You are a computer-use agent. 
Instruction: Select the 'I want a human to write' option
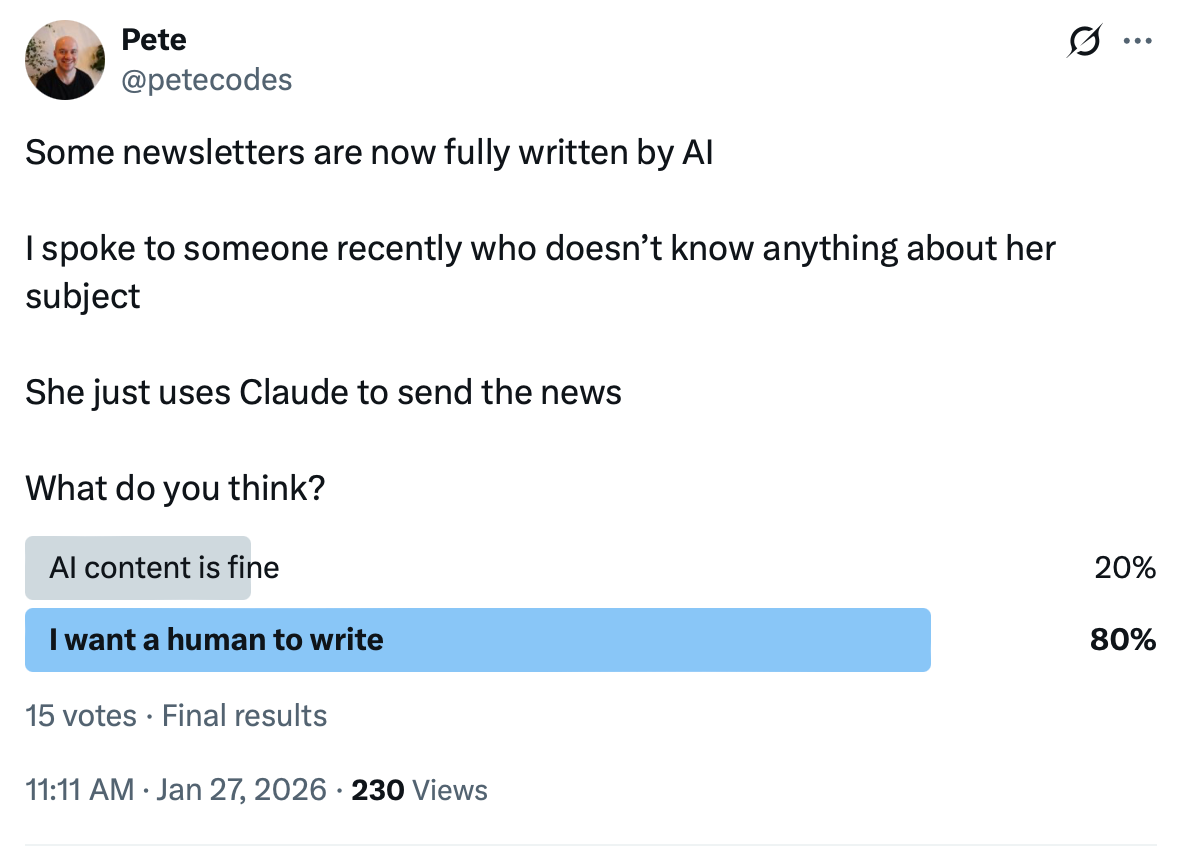(x=216, y=639)
